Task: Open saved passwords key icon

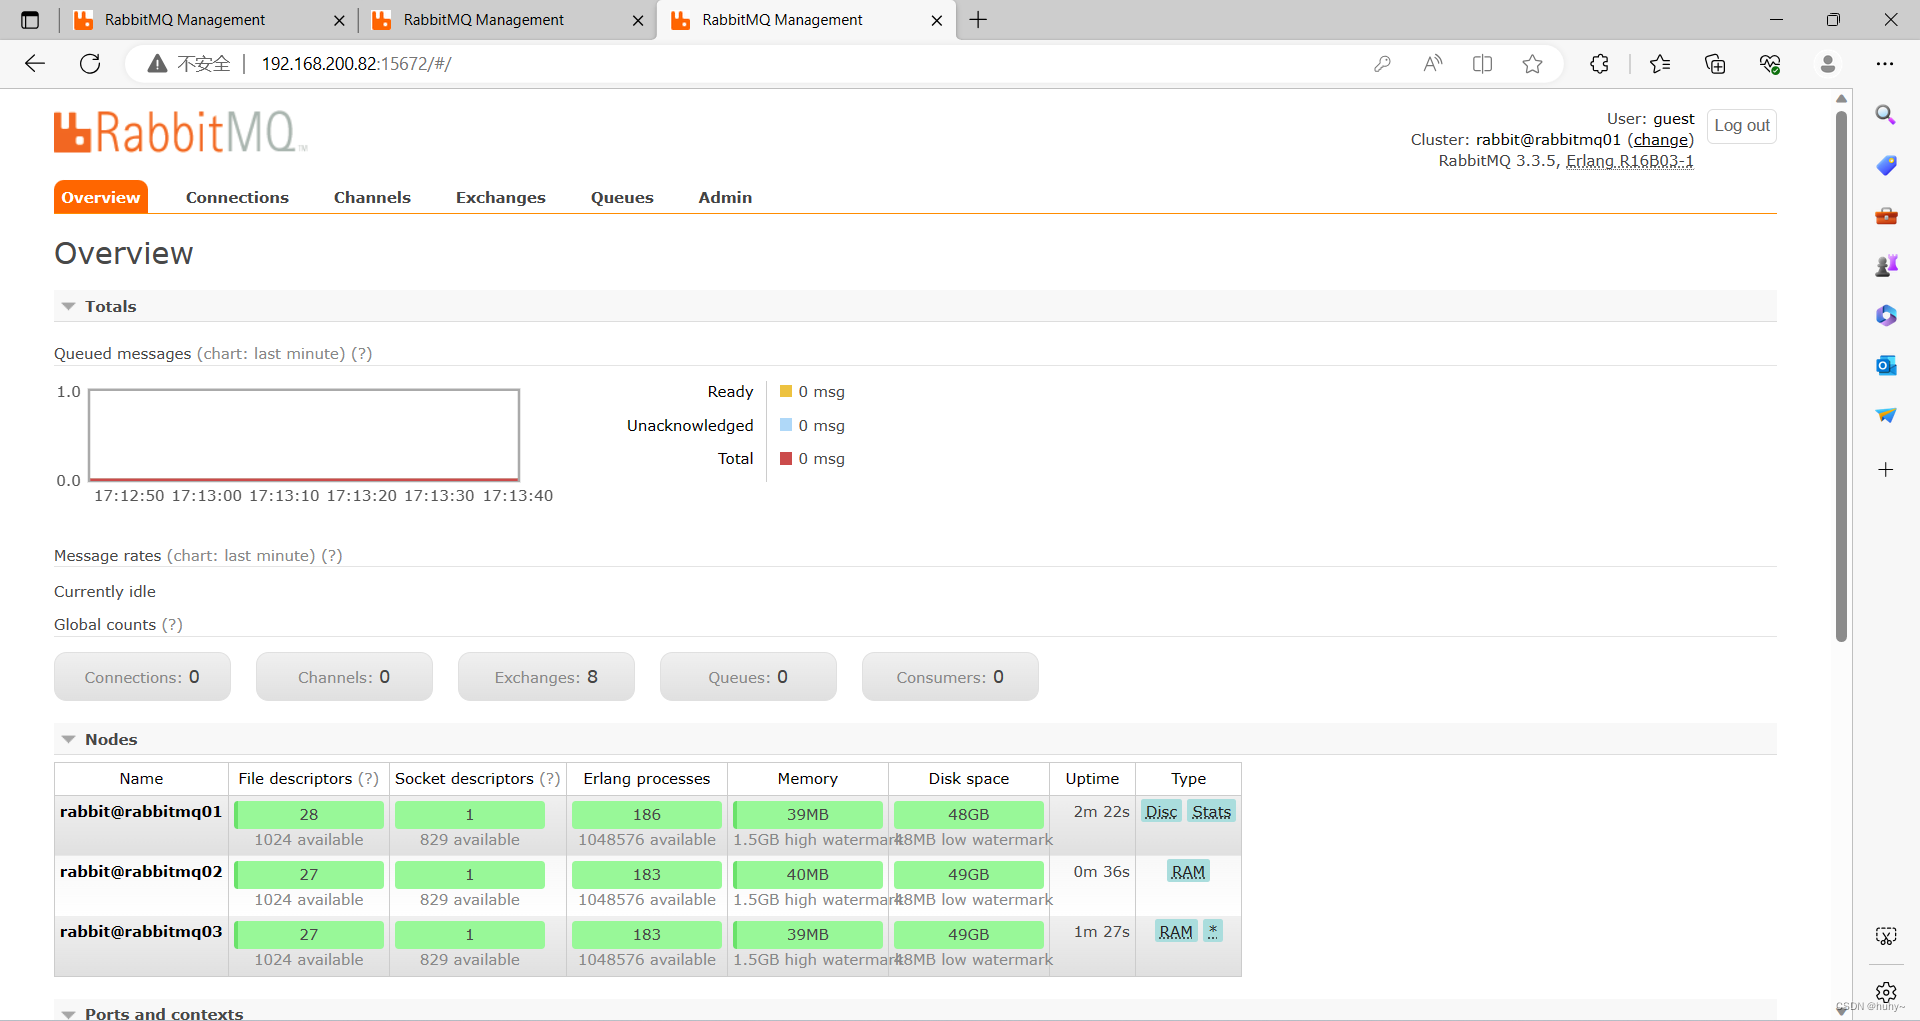Action: point(1382,64)
